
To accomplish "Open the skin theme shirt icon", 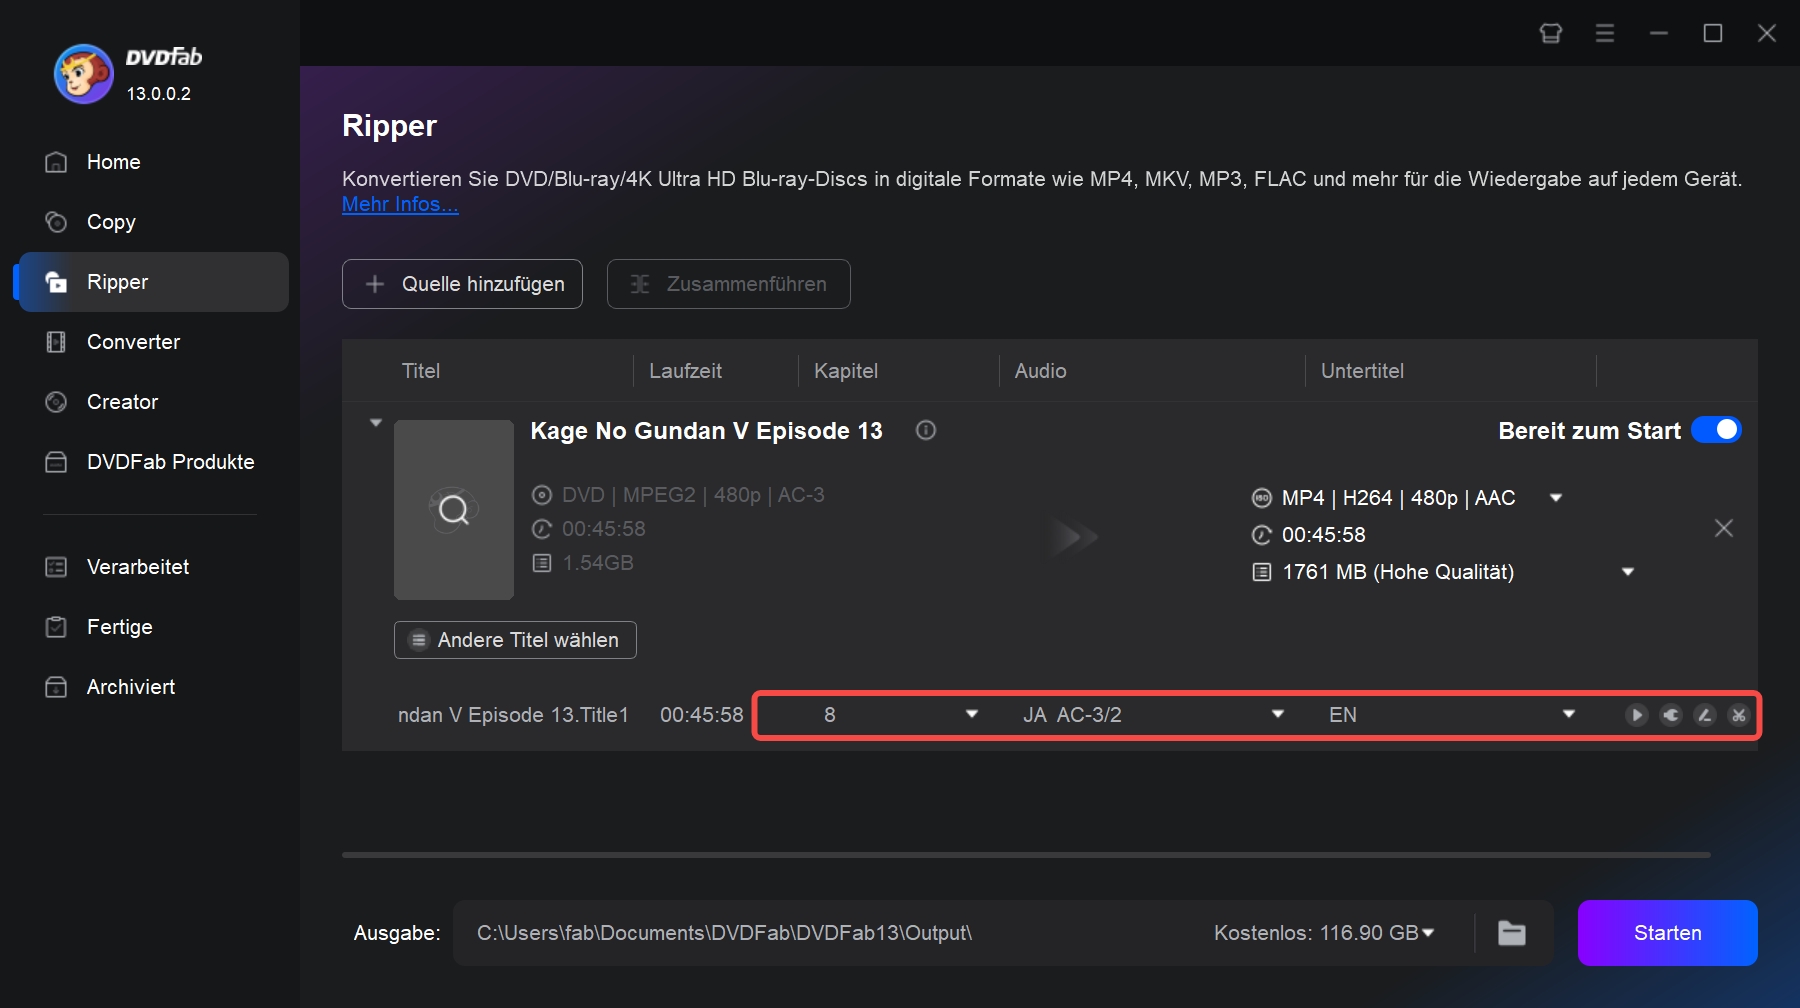I will (x=1551, y=33).
